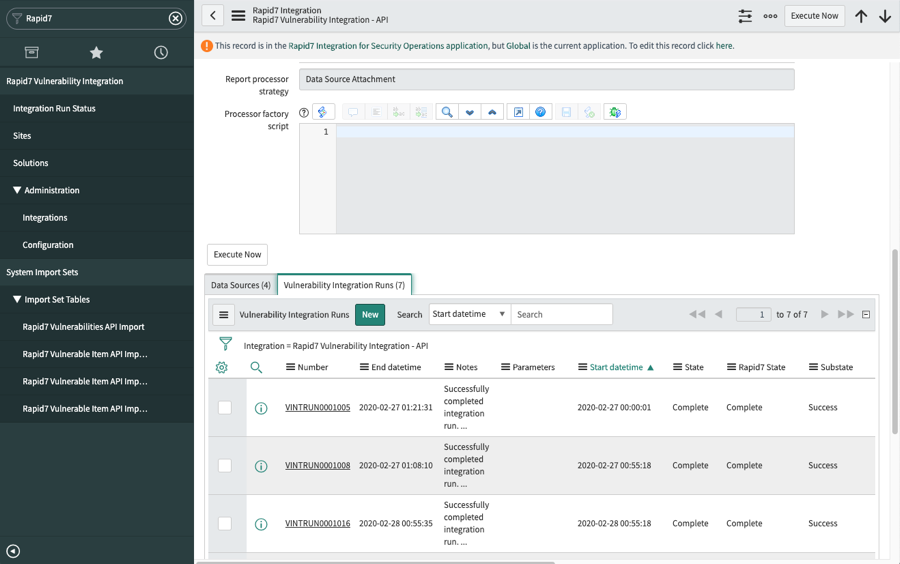Open Number column options menu
The width and height of the screenshot is (900, 564).
[x=290, y=367]
